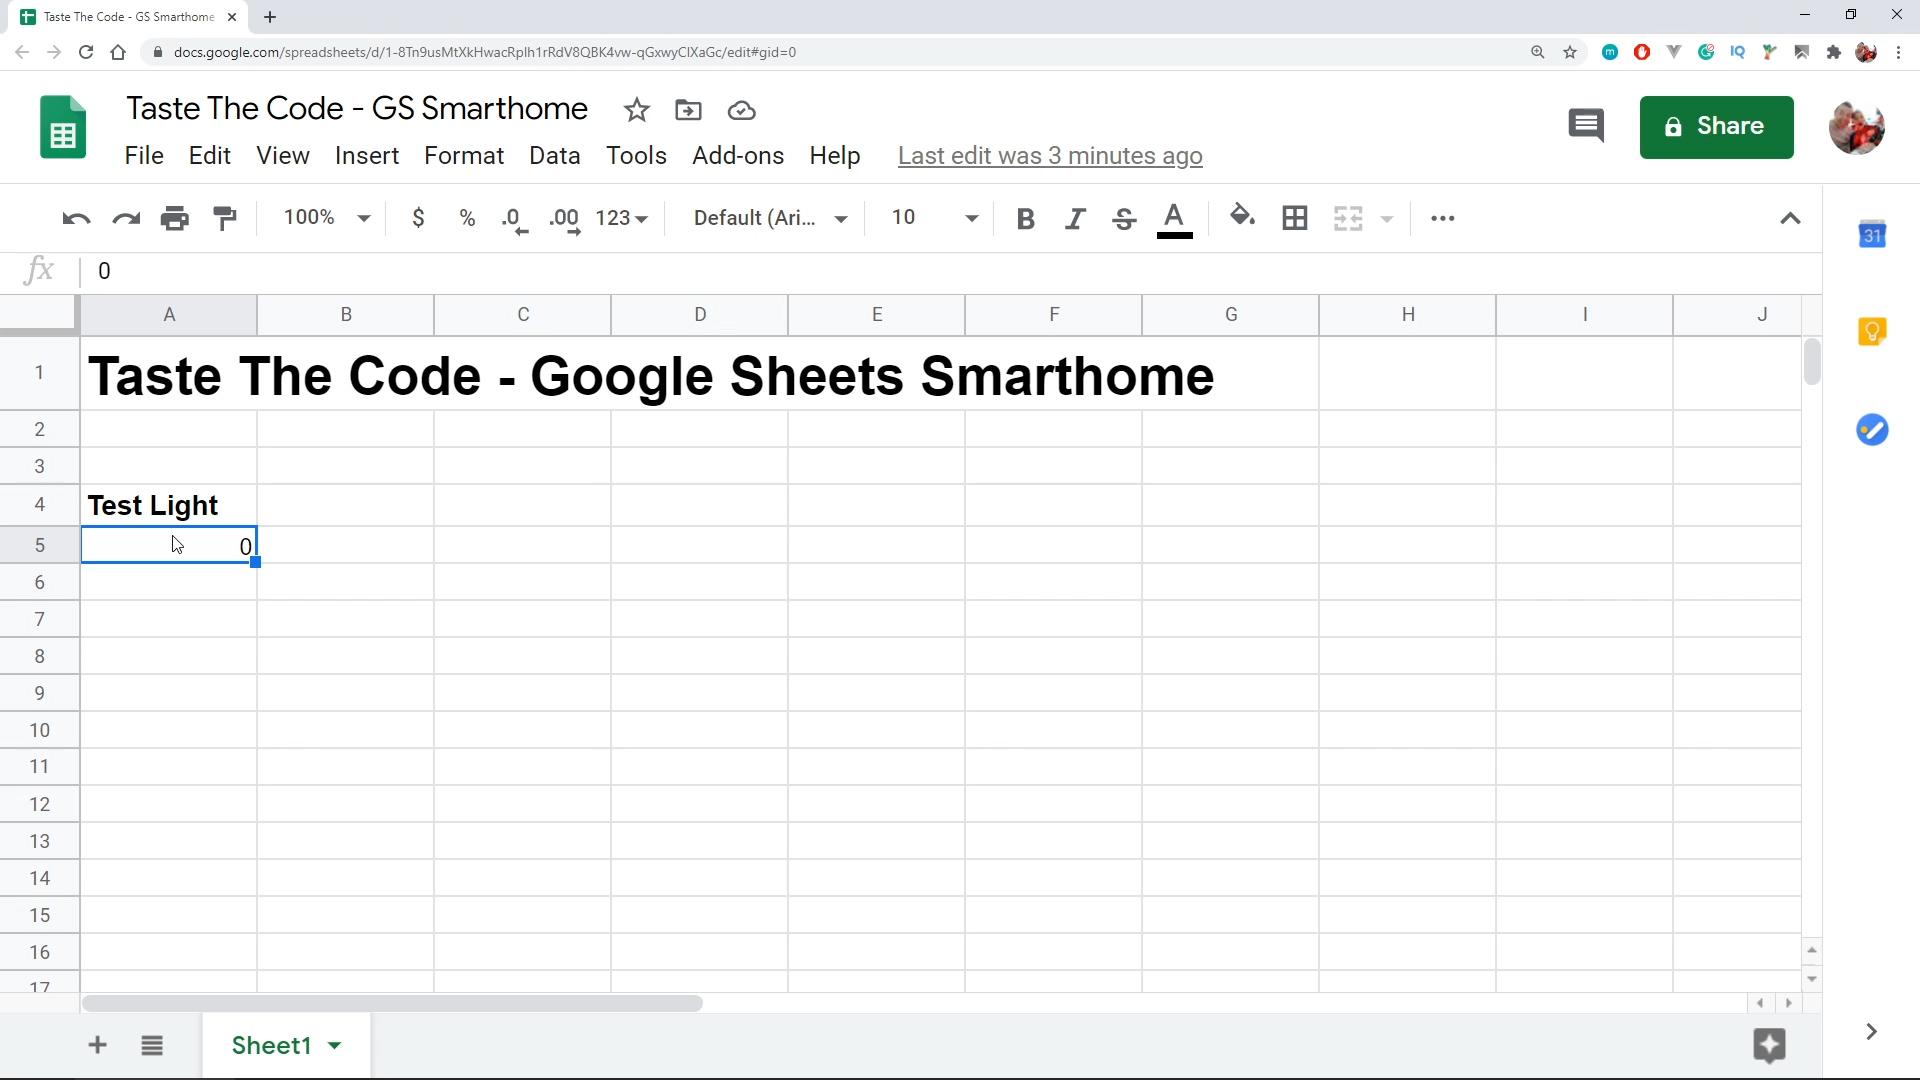
Task: Decrease decimal places icon
Action: (515, 220)
